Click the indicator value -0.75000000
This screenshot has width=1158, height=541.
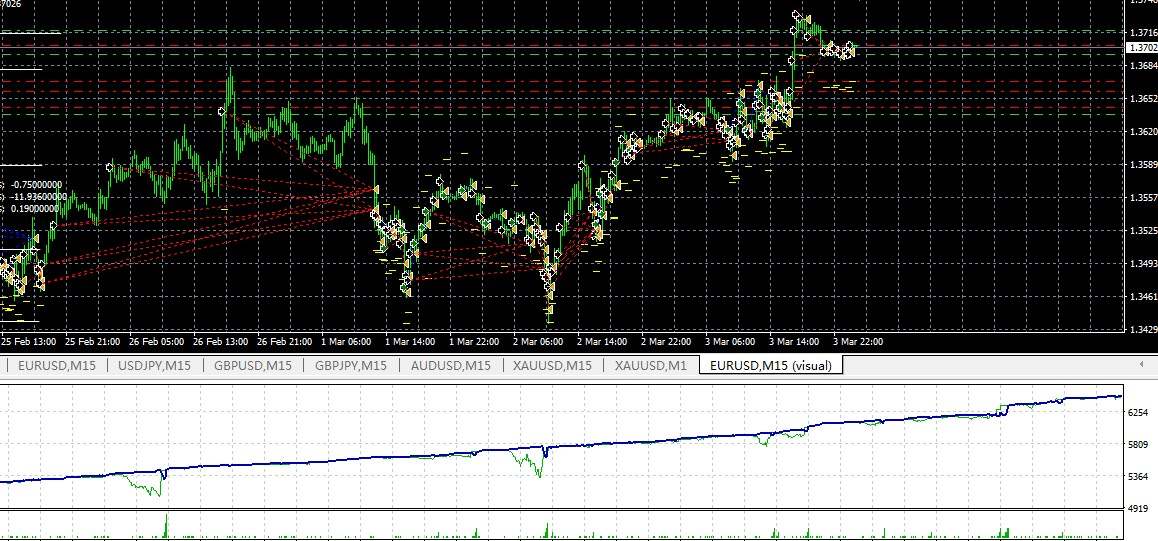[x=36, y=185]
